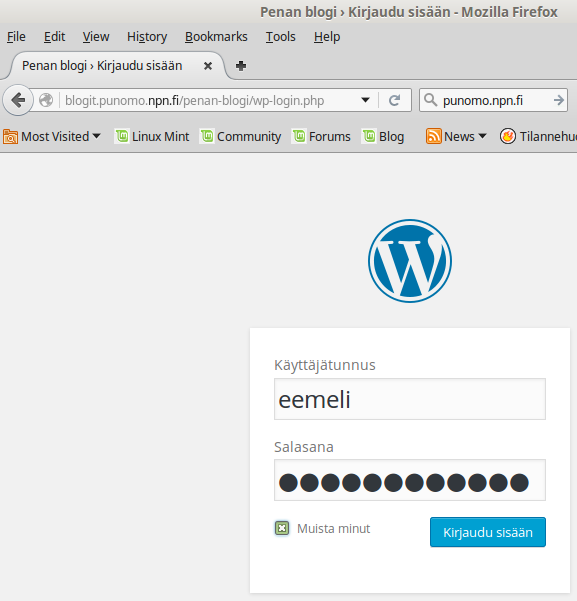Click the search magnifier icon
This screenshot has height=601, width=577.
431,100
